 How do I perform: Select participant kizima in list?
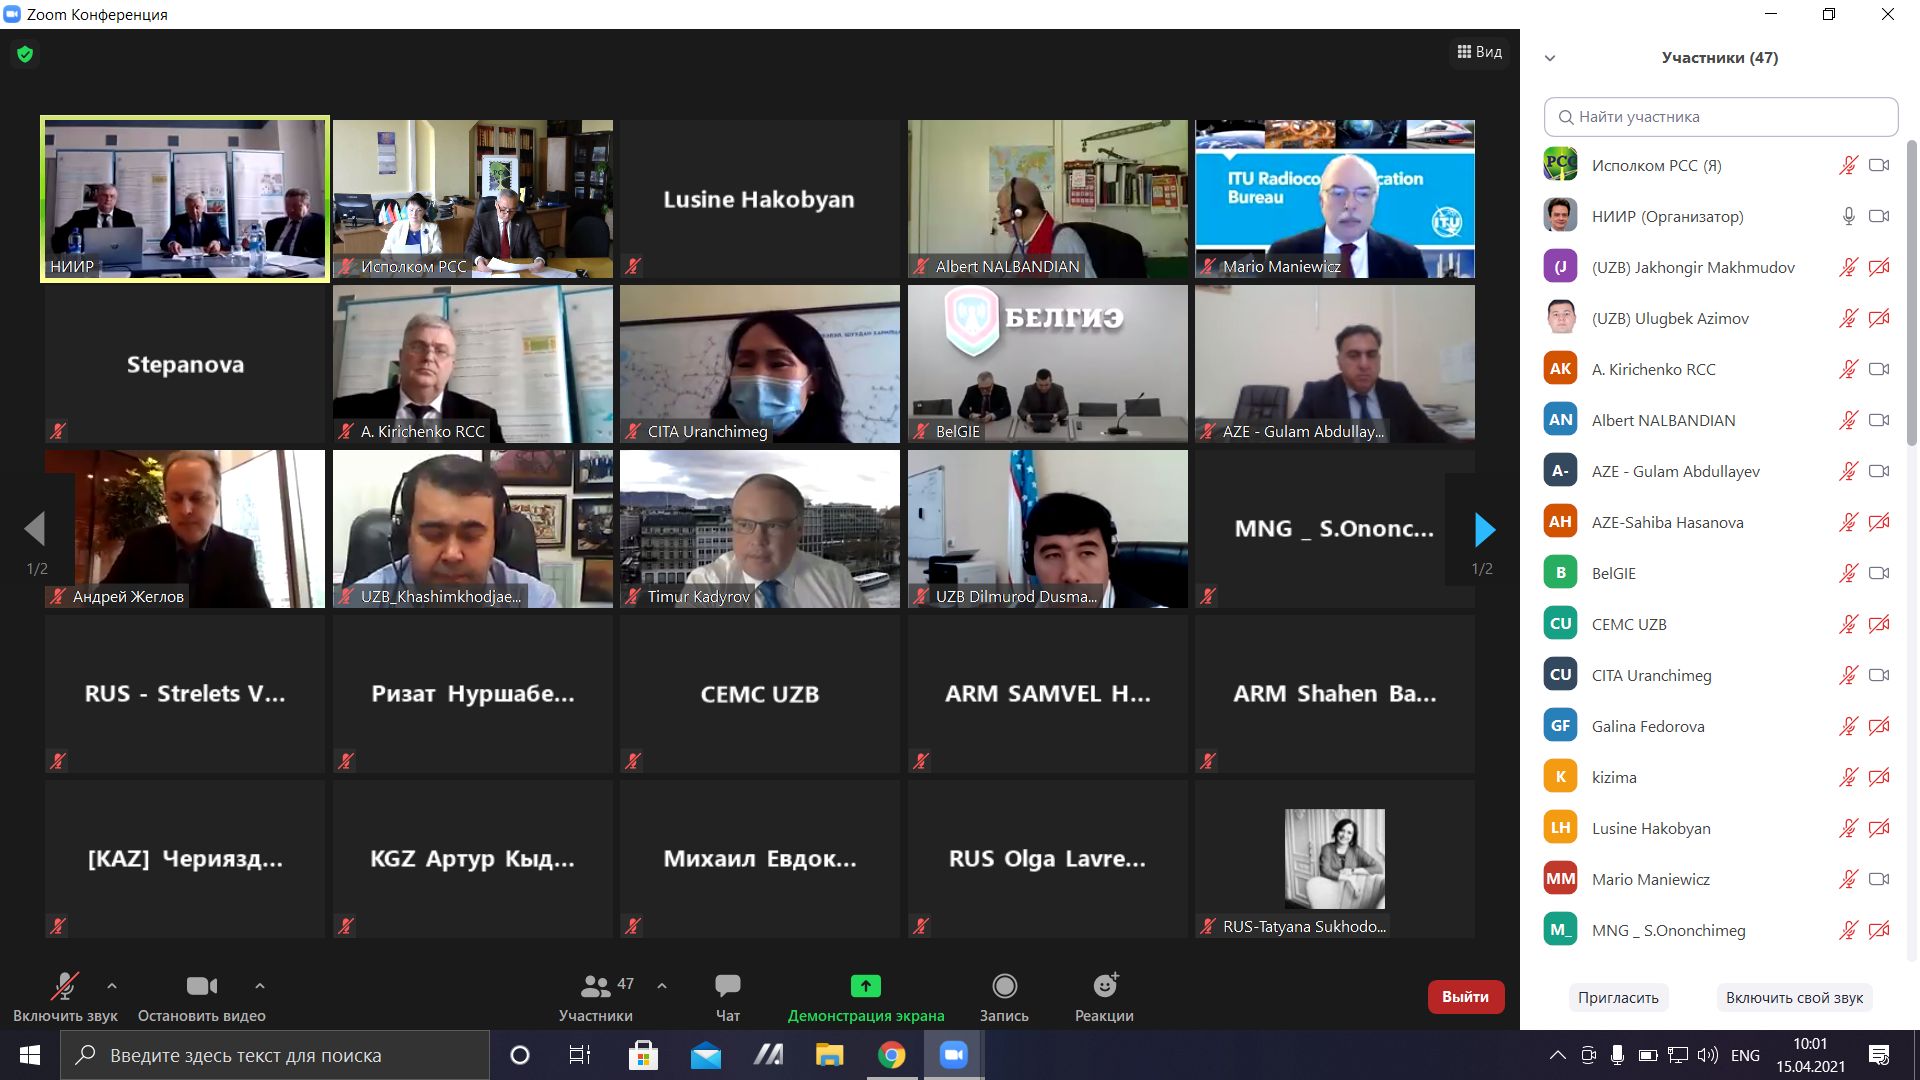pyautogui.click(x=1720, y=777)
